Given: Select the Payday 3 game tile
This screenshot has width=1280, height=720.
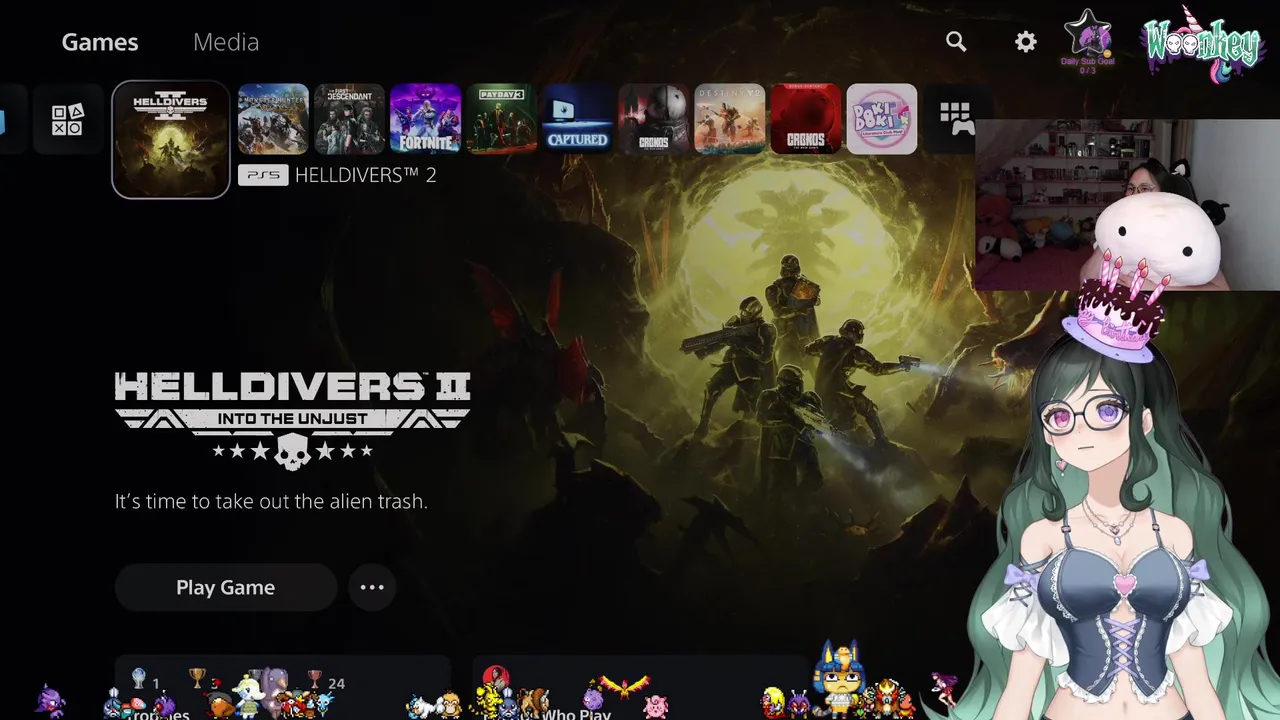Looking at the screenshot, I should tap(501, 119).
